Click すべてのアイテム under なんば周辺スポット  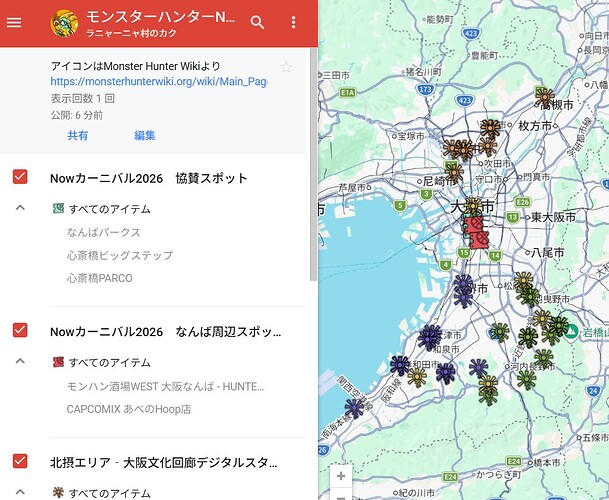click(x=110, y=362)
